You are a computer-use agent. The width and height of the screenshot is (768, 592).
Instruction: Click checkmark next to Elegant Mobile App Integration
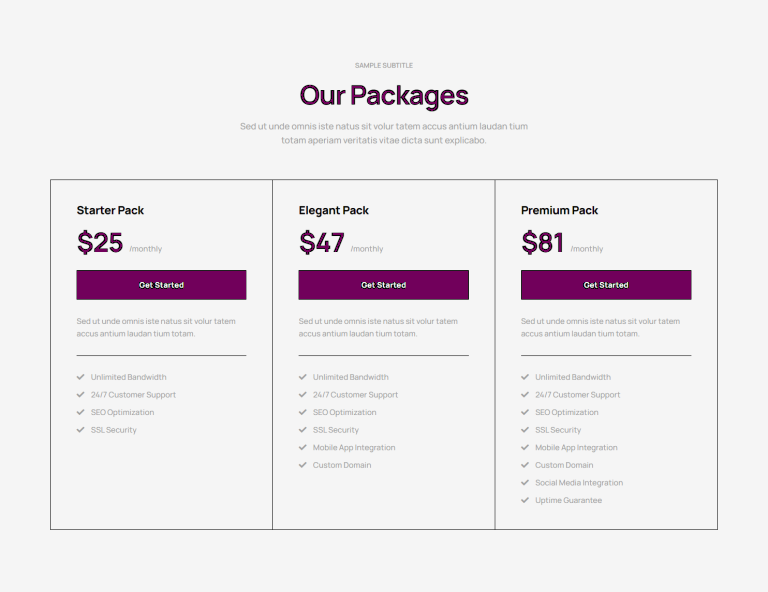click(x=303, y=448)
